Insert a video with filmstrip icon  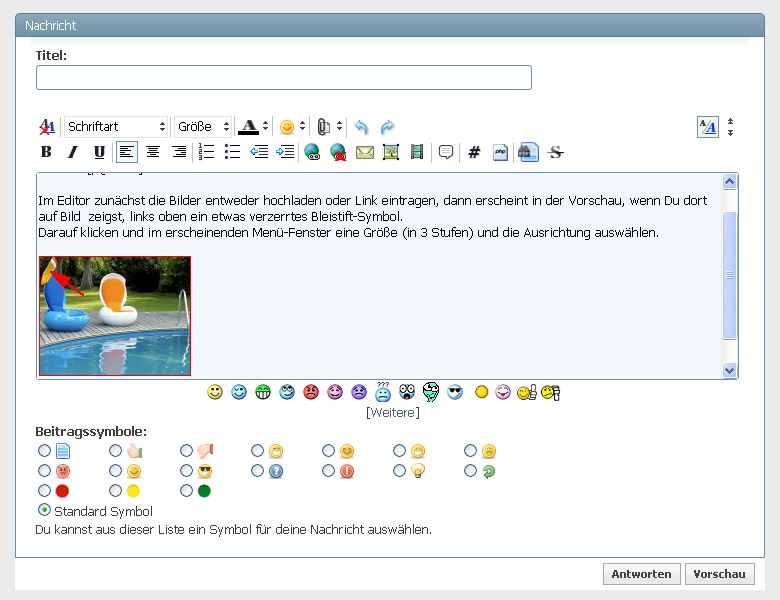(x=417, y=152)
